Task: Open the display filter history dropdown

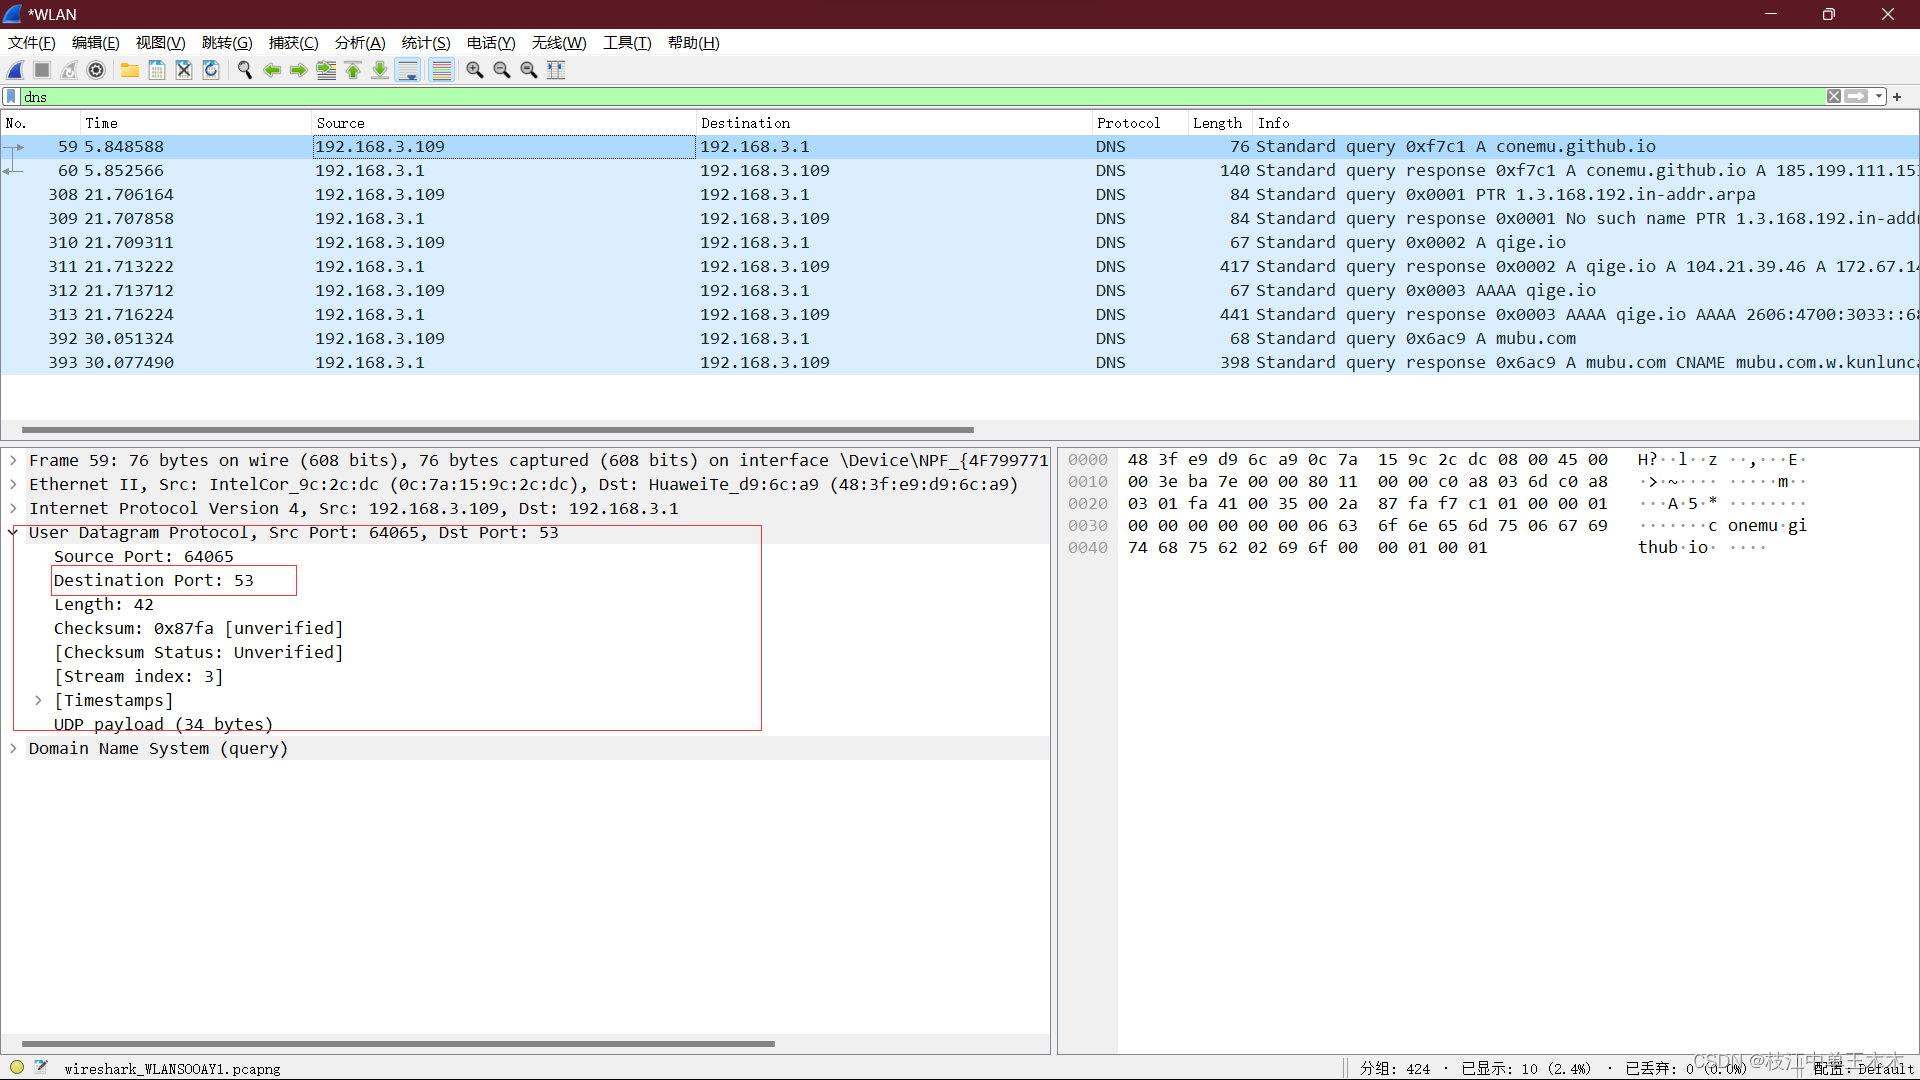Action: [1879, 97]
